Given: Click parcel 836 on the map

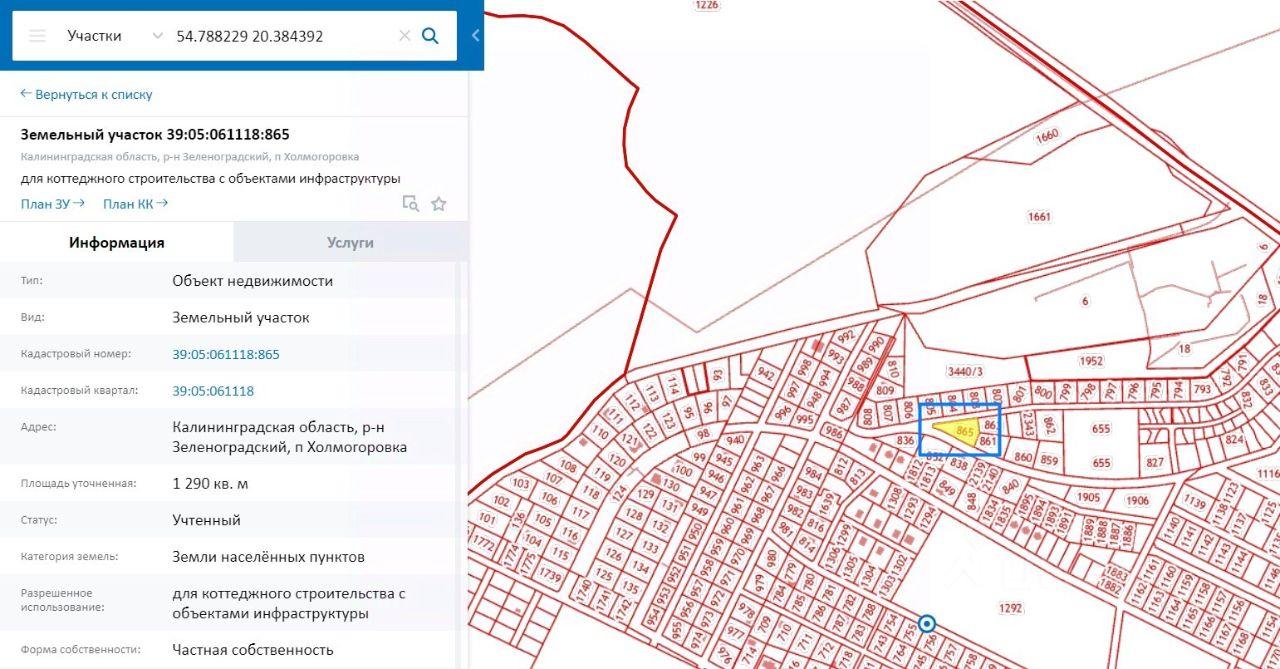Looking at the screenshot, I should (x=906, y=441).
